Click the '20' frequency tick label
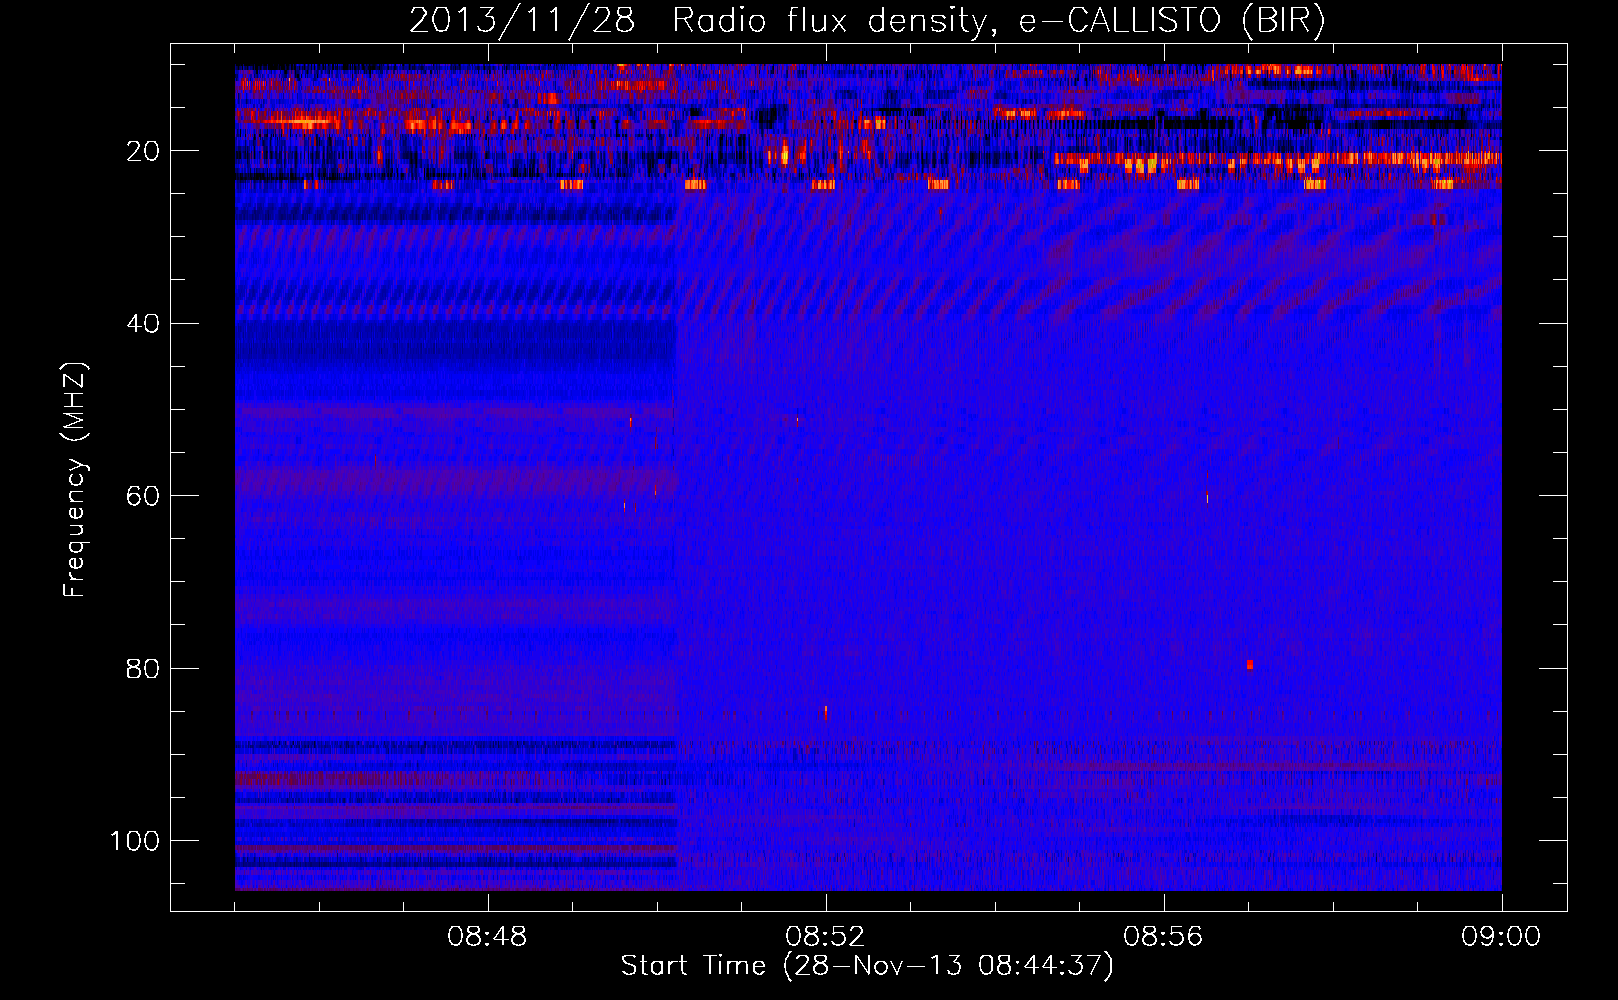 click(143, 151)
